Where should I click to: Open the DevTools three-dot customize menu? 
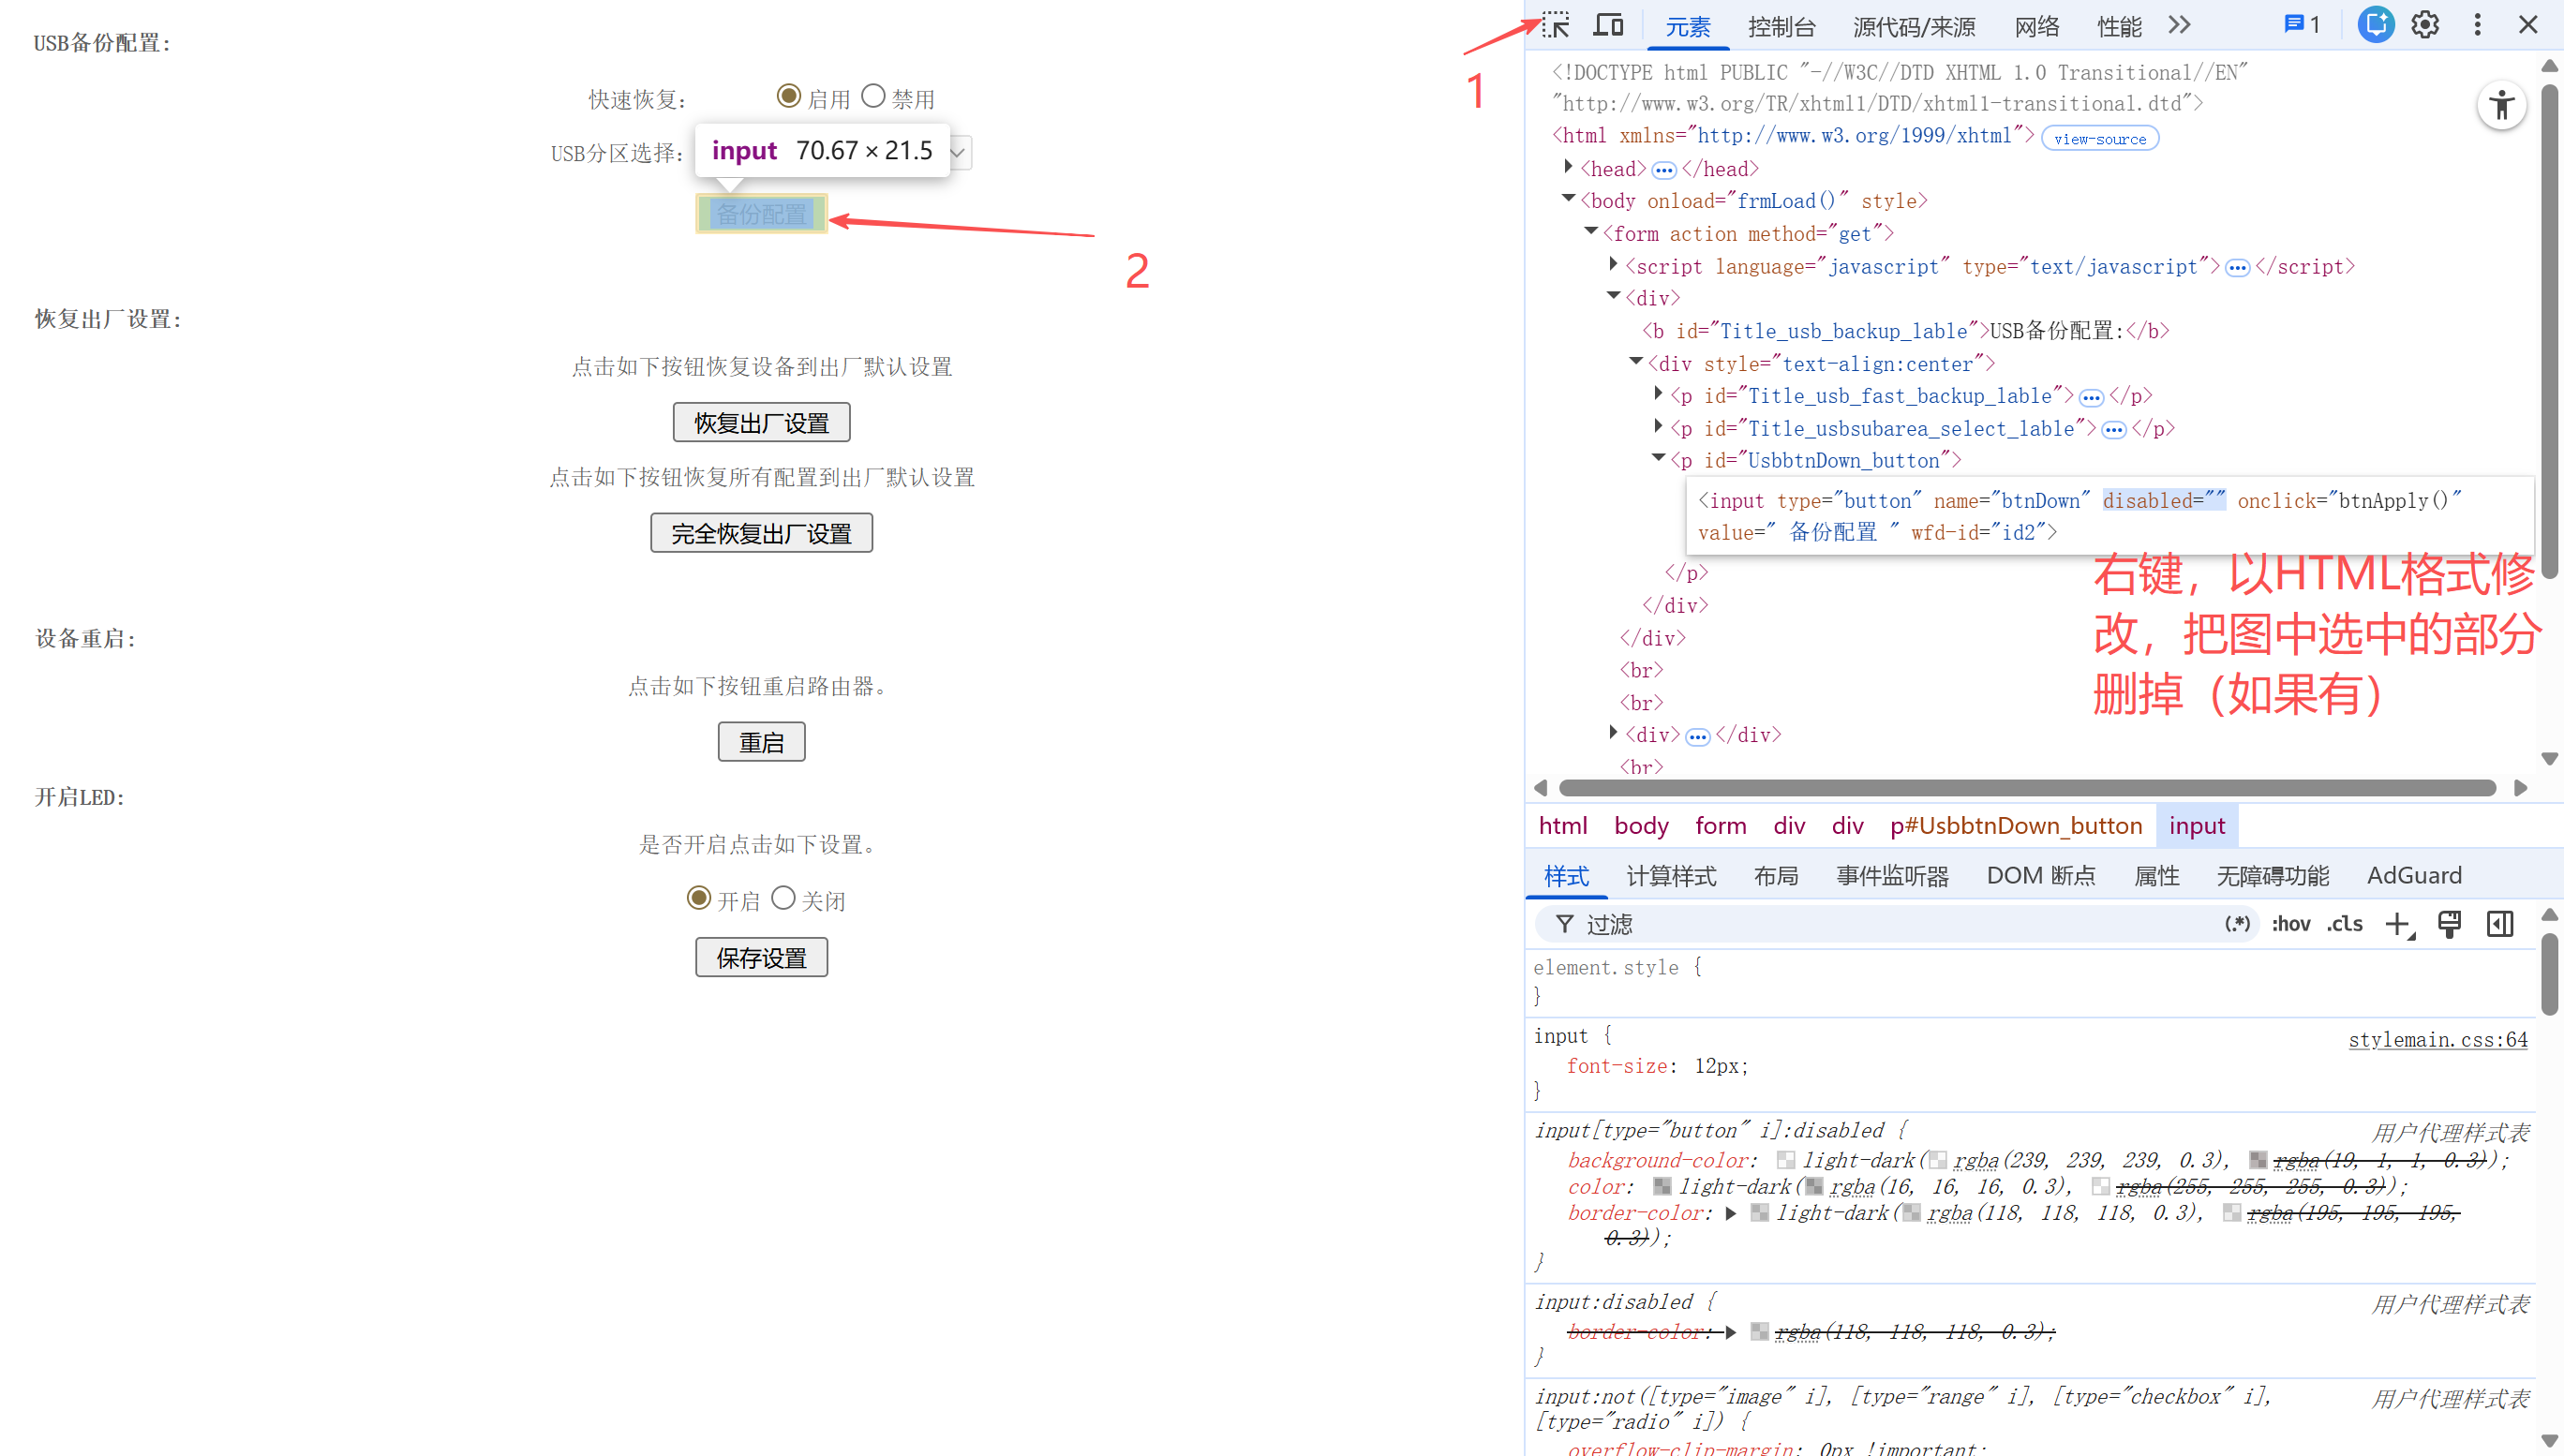tap(2477, 25)
